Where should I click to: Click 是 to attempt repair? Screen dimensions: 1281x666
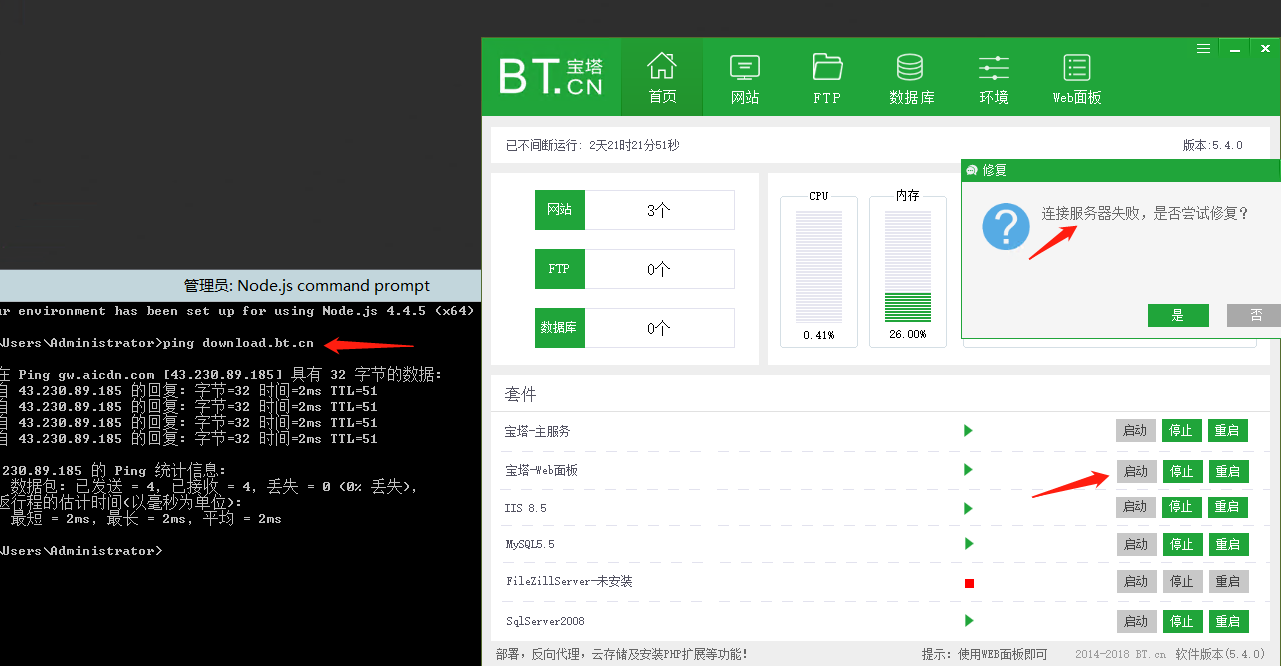(x=1178, y=315)
